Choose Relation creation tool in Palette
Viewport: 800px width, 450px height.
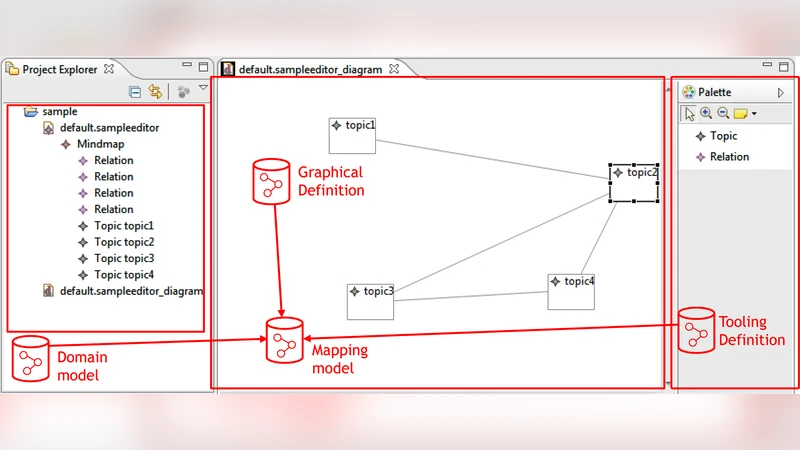728,157
